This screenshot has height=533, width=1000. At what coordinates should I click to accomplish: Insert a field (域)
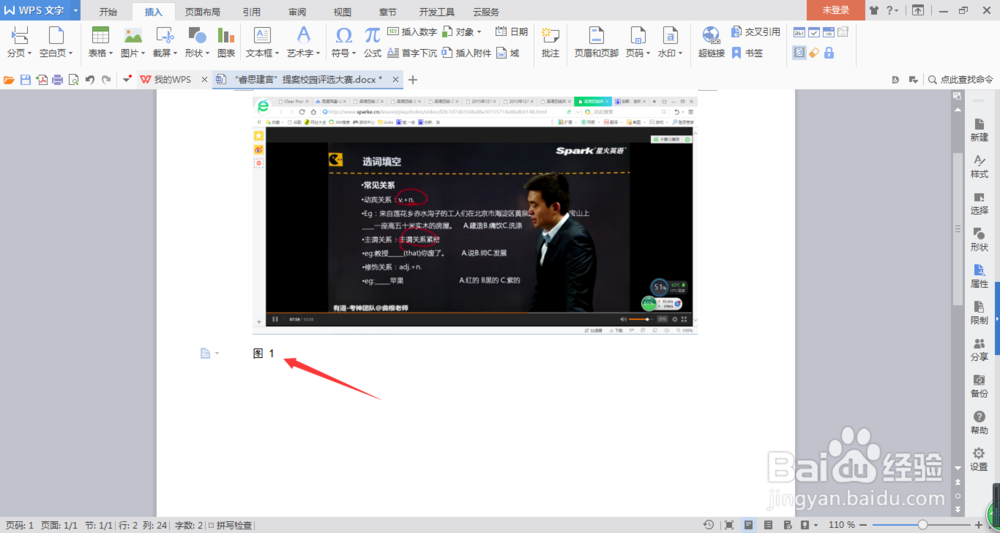508,53
